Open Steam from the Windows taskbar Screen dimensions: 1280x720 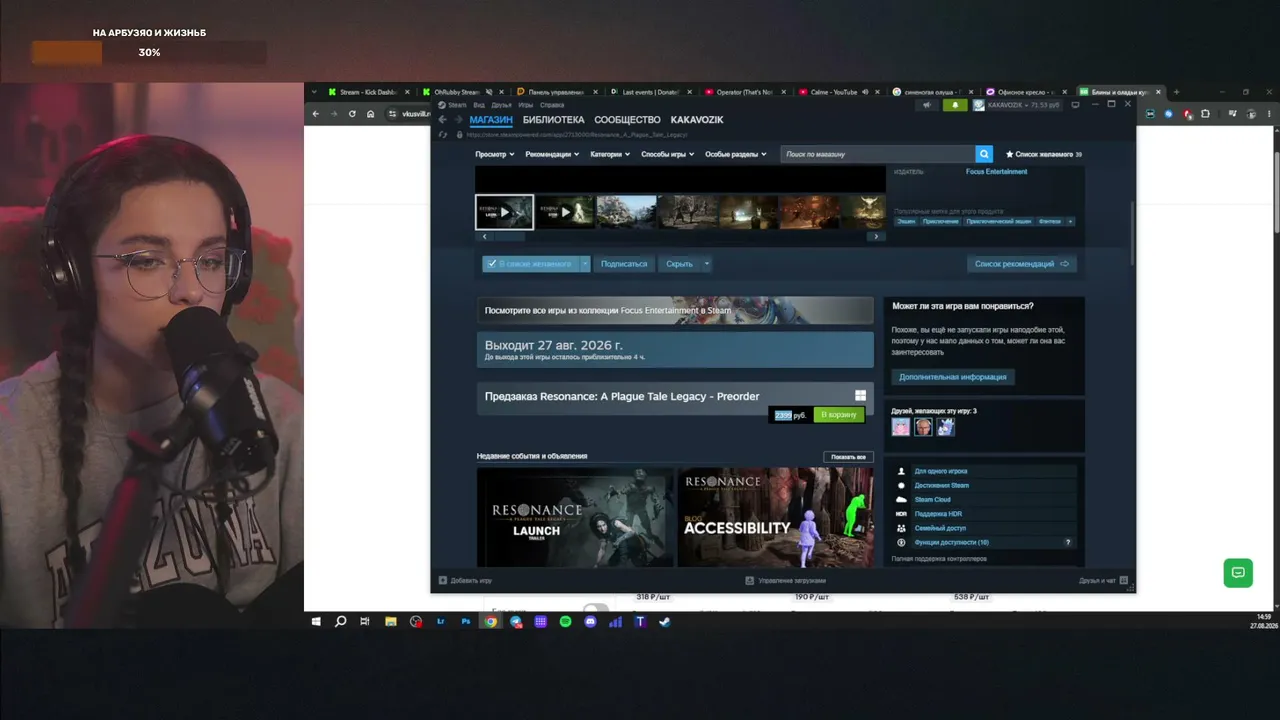point(664,621)
